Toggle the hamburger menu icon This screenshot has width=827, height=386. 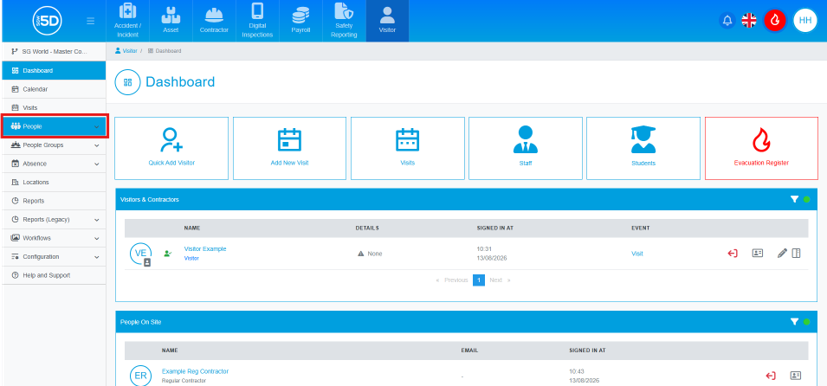pyautogui.click(x=91, y=21)
